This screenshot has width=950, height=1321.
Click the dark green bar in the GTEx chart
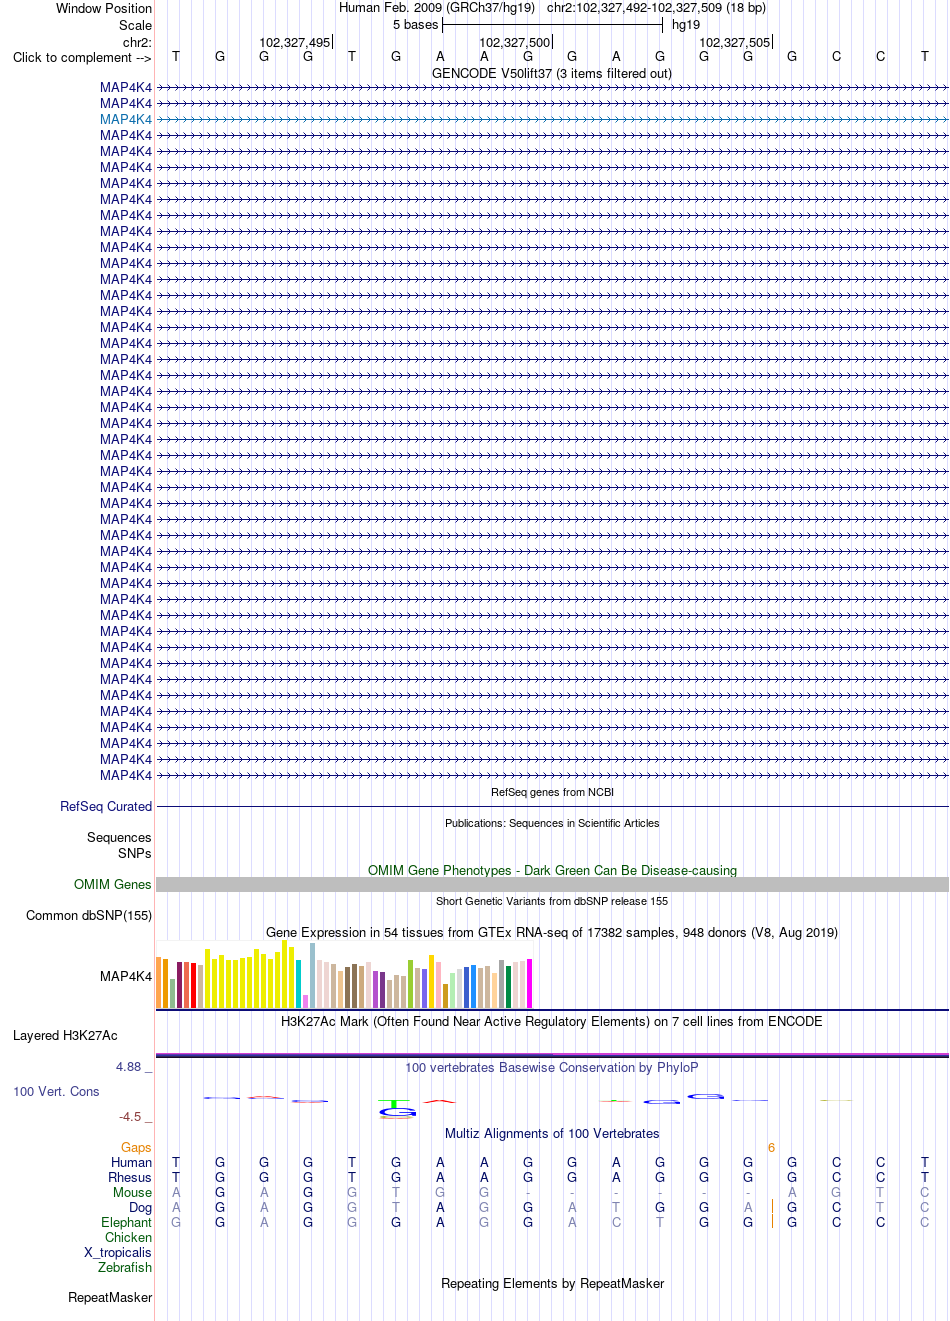click(508, 987)
